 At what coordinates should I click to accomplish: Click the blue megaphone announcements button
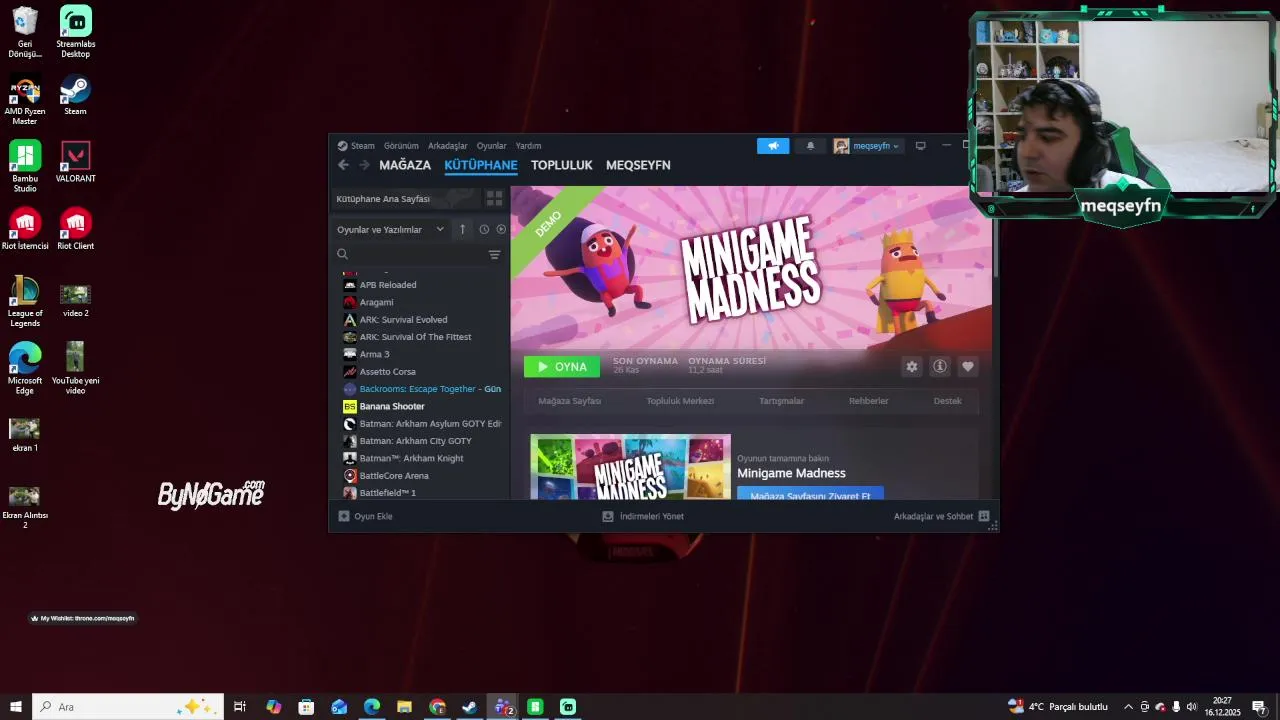(x=773, y=146)
